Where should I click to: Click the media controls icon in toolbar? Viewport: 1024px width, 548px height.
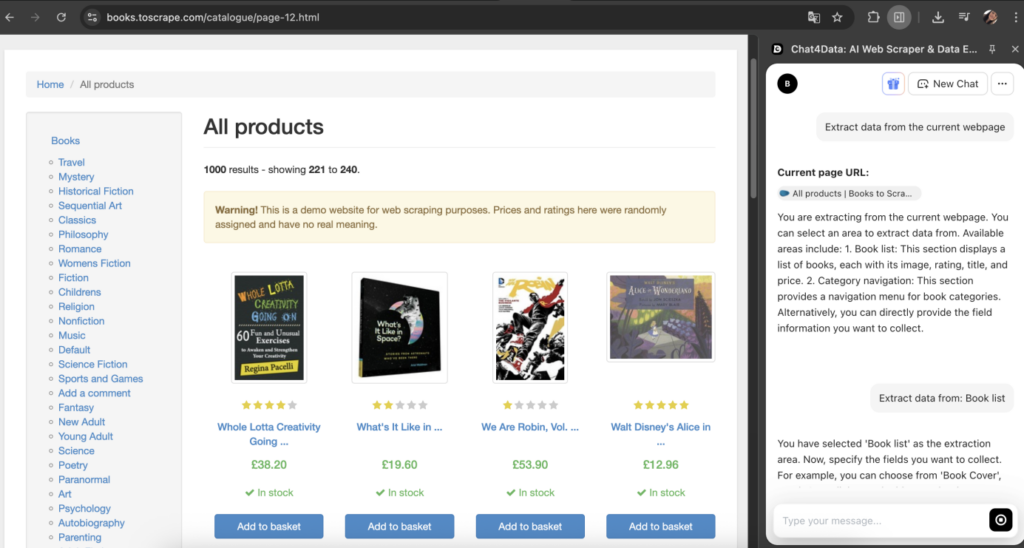(964, 17)
